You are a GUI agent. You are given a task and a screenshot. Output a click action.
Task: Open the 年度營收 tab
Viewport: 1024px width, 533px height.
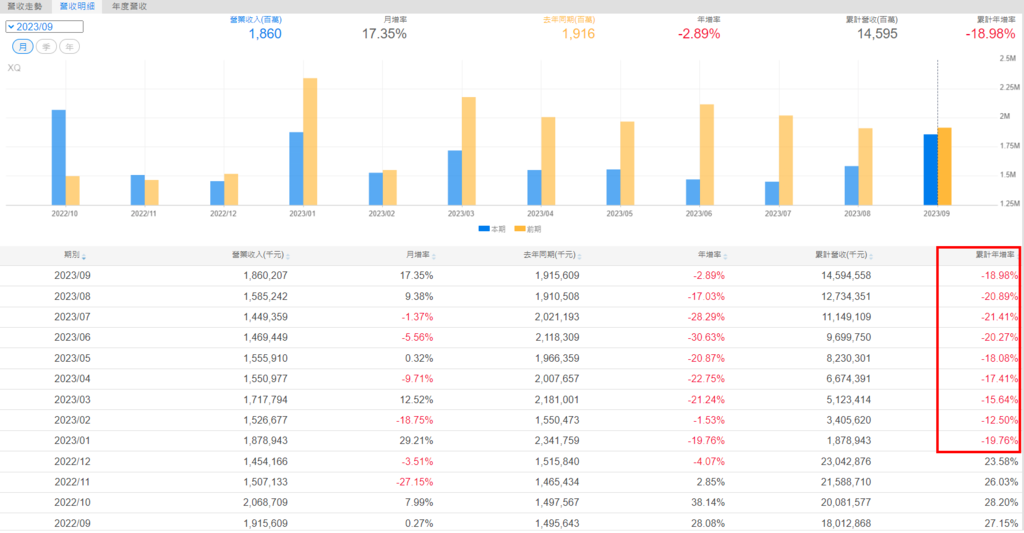[129, 7]
